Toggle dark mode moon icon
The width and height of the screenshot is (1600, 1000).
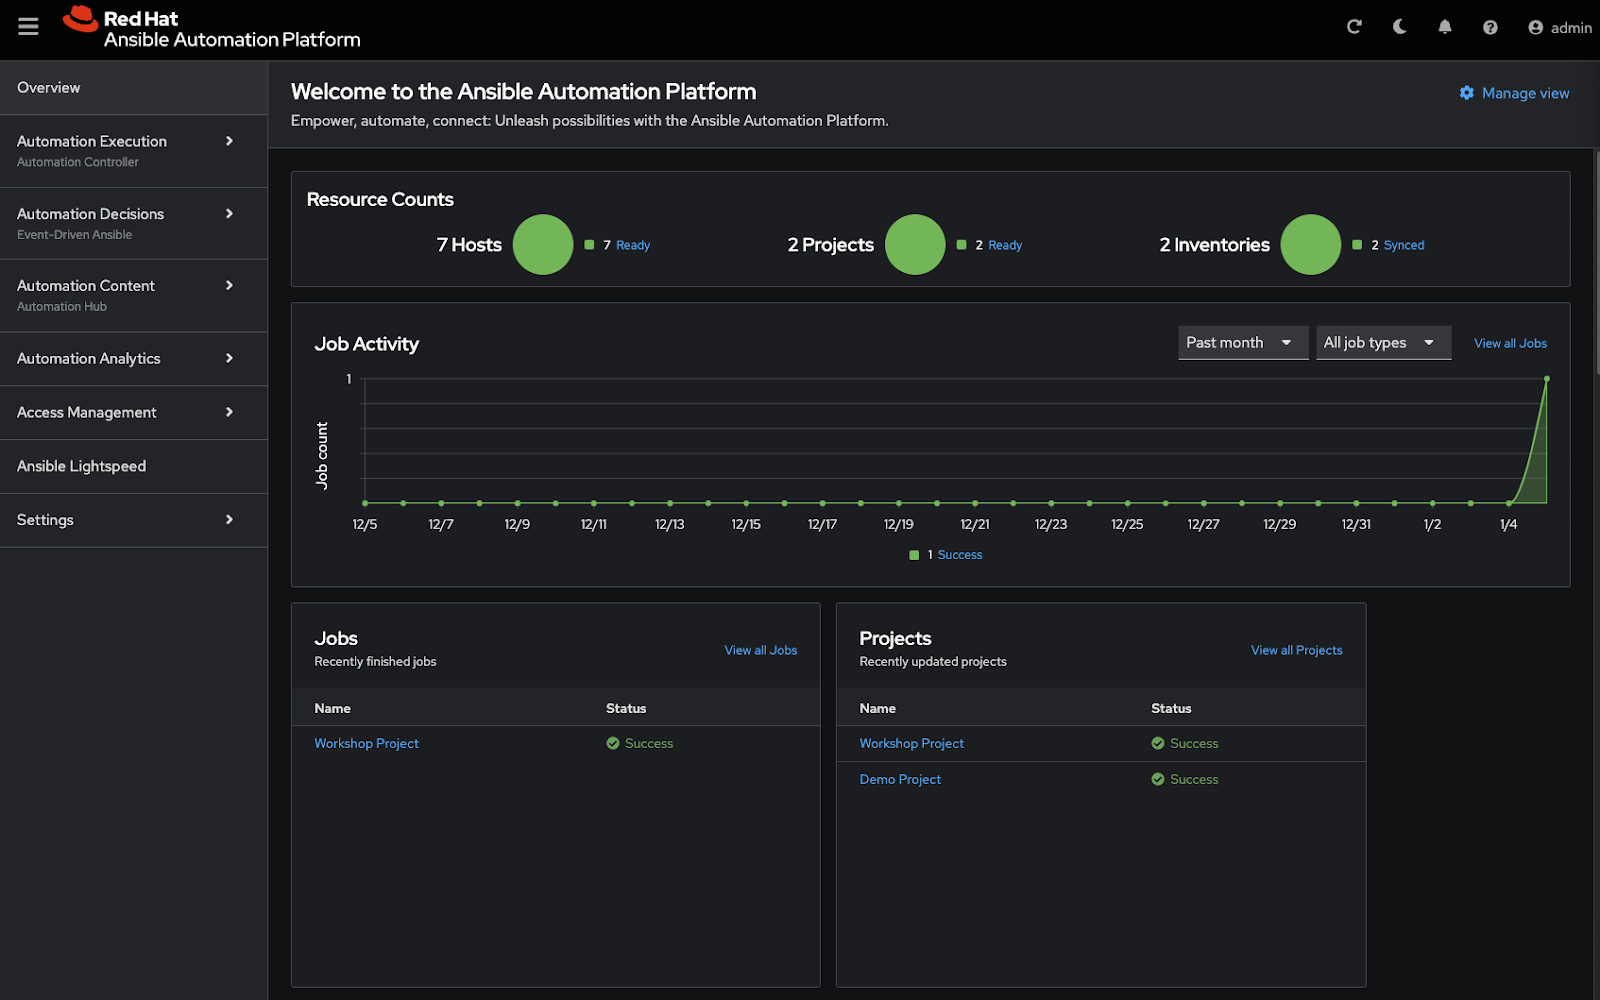click(x=1399, y=27)
